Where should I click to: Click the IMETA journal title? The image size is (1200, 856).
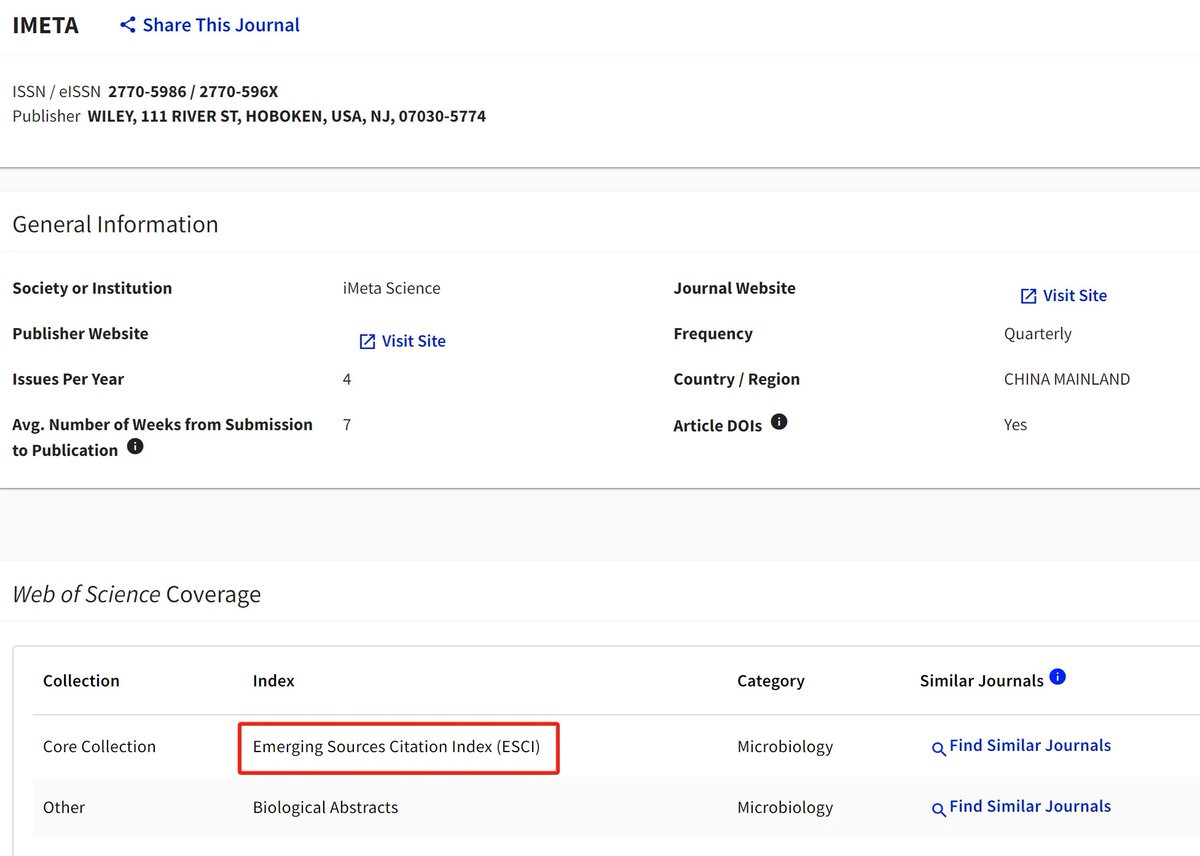pyautogui.click(x=46, y=26)
